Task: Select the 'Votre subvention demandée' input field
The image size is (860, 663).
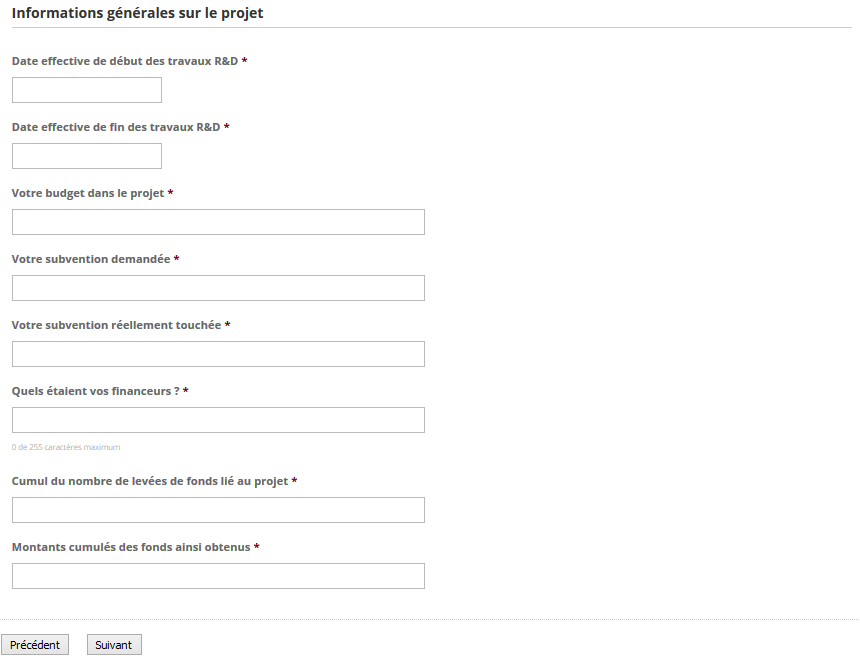Action: pyautogui.click(x=218, y=288)
